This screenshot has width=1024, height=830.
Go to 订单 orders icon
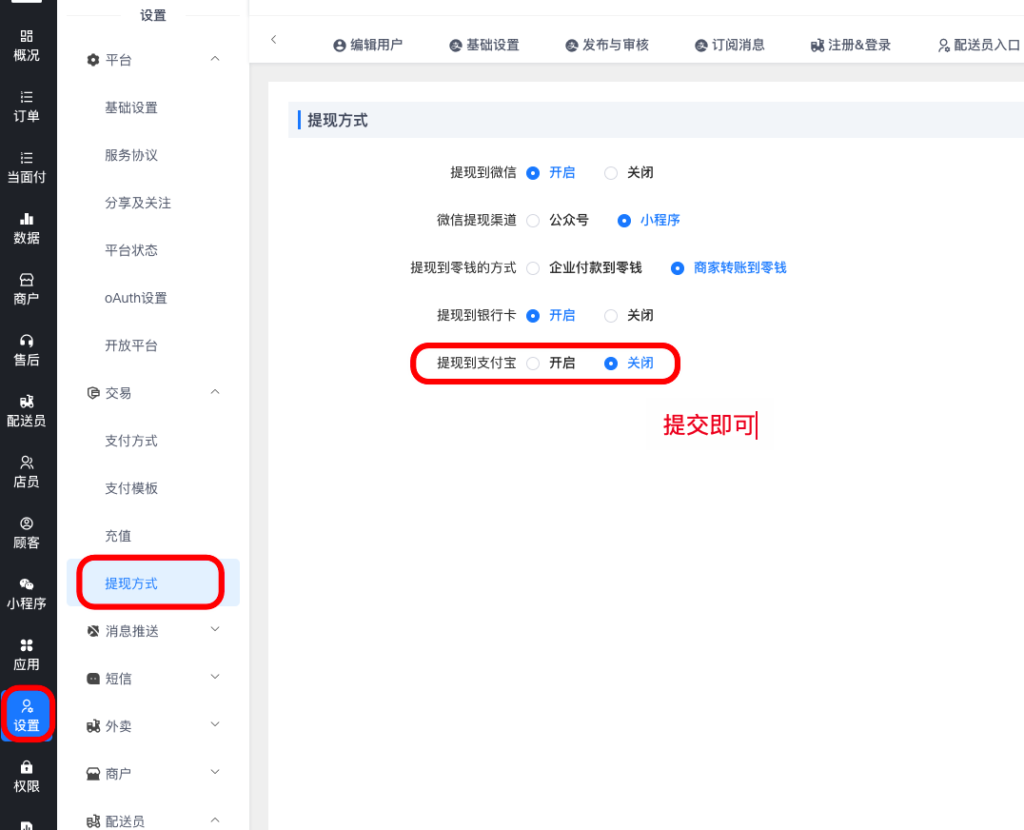27,97
